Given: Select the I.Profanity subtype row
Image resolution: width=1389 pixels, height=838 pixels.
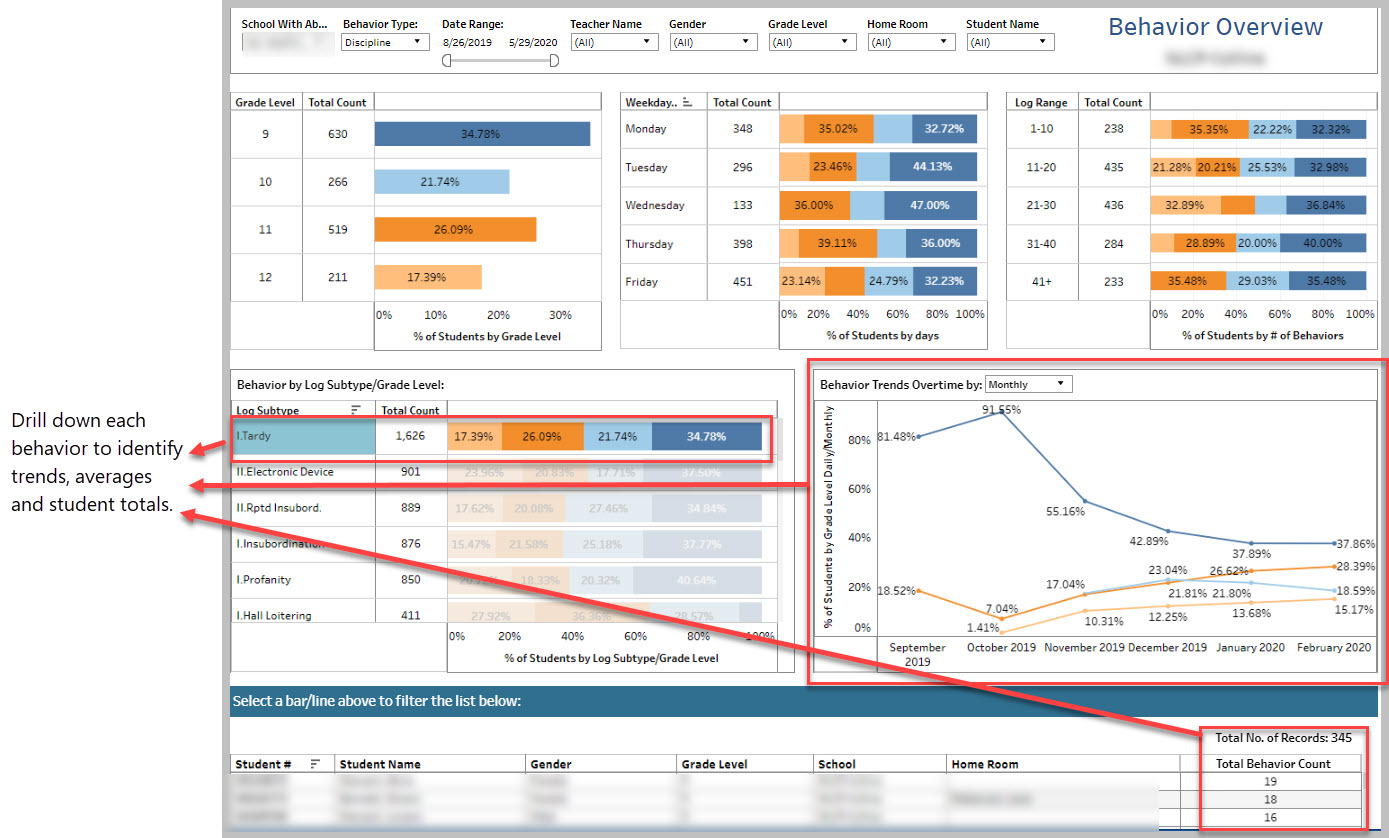Looking at the screenshot, I should [x=304, y=580].
